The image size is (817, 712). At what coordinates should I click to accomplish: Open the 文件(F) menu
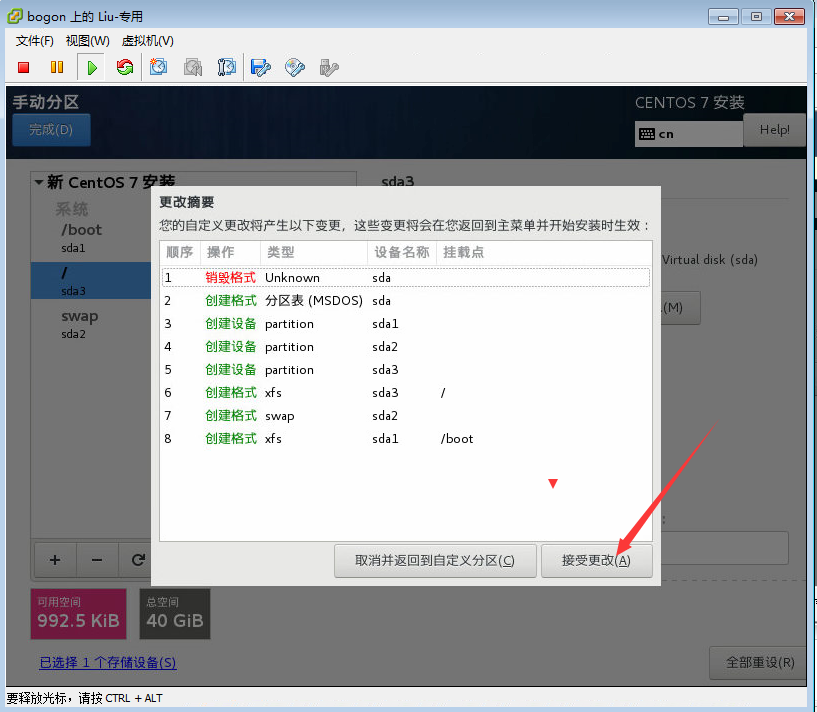34,41
